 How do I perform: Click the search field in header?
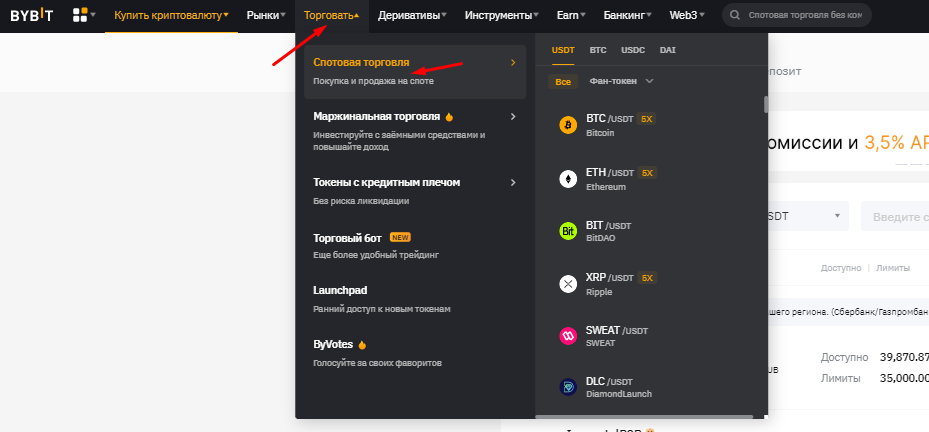coord(797,15)
